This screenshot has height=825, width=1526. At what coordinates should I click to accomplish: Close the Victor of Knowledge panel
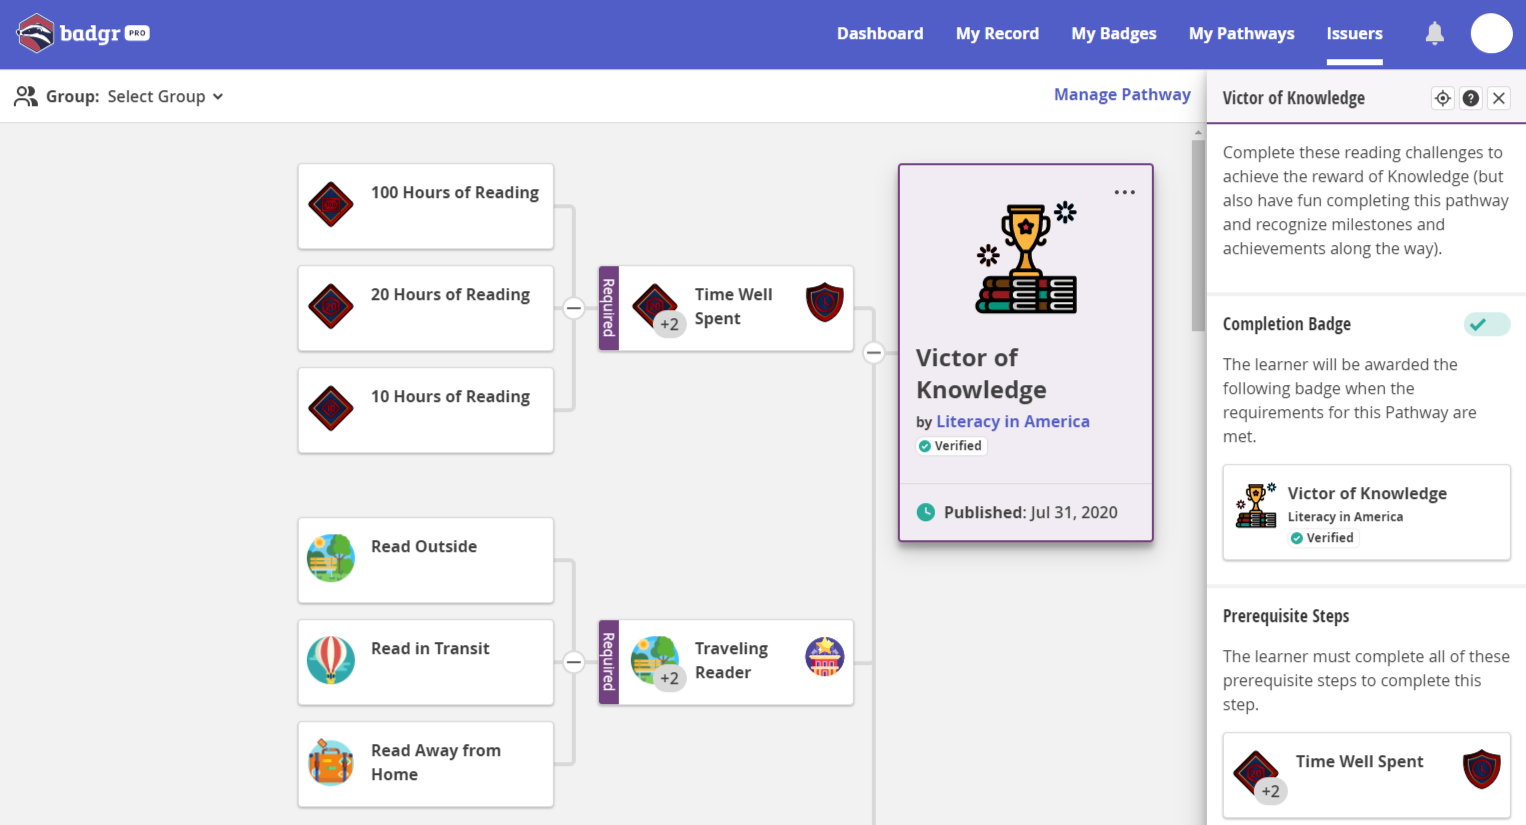[x=1498, y=98]
